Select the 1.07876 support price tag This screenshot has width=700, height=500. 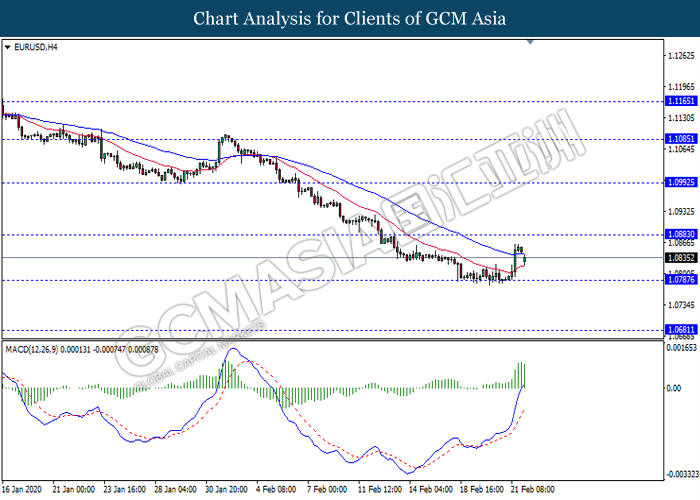point(681,280)
